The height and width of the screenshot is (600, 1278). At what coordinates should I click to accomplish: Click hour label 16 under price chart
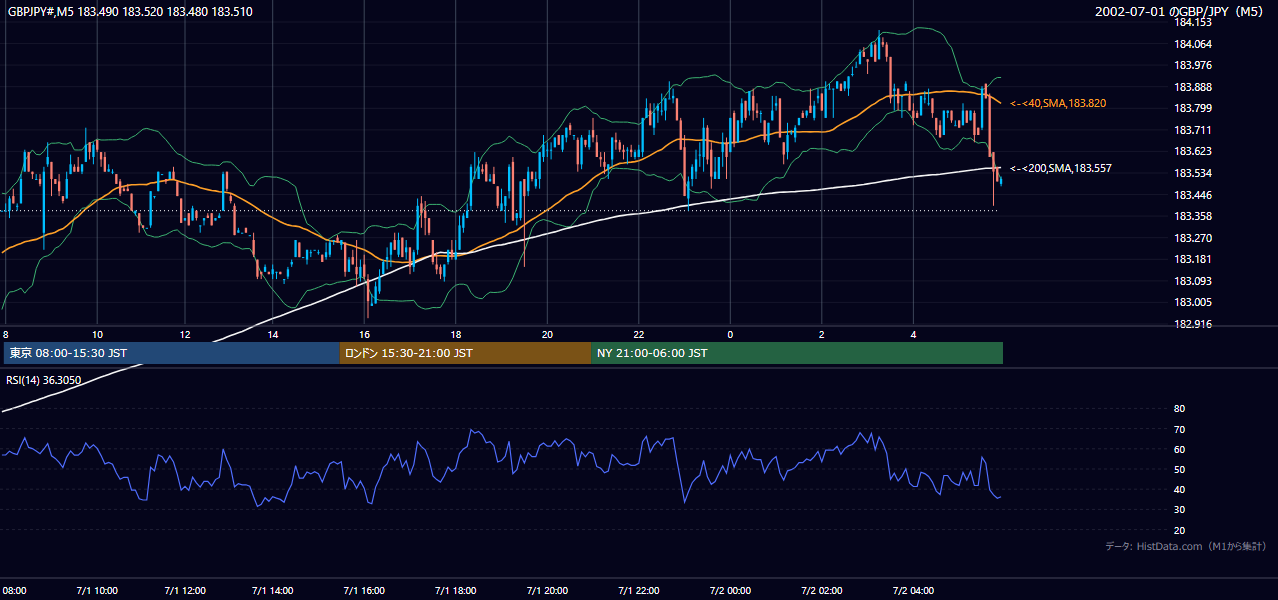click(x=365, y=334)
